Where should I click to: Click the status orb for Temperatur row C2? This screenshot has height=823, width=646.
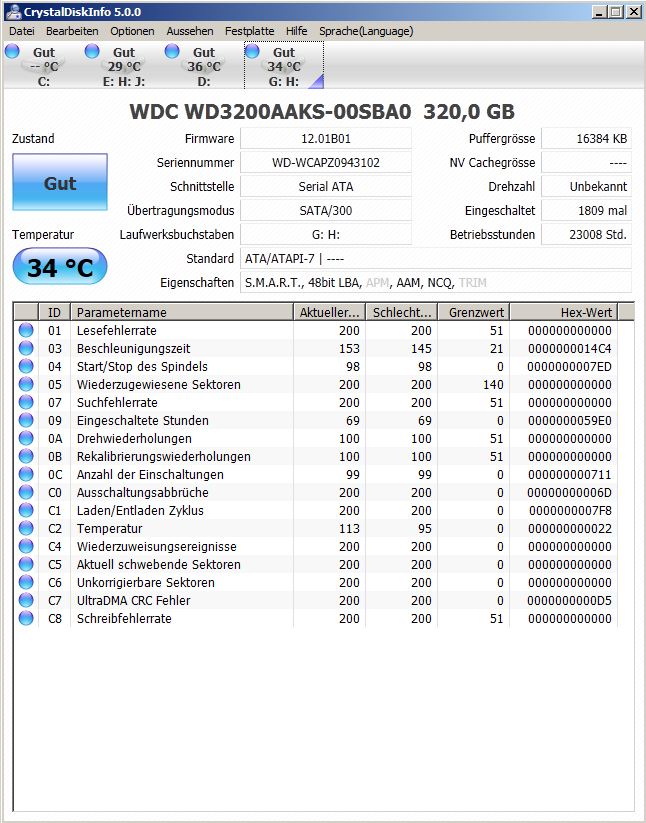pyautogui.click(x=26, y=528)
